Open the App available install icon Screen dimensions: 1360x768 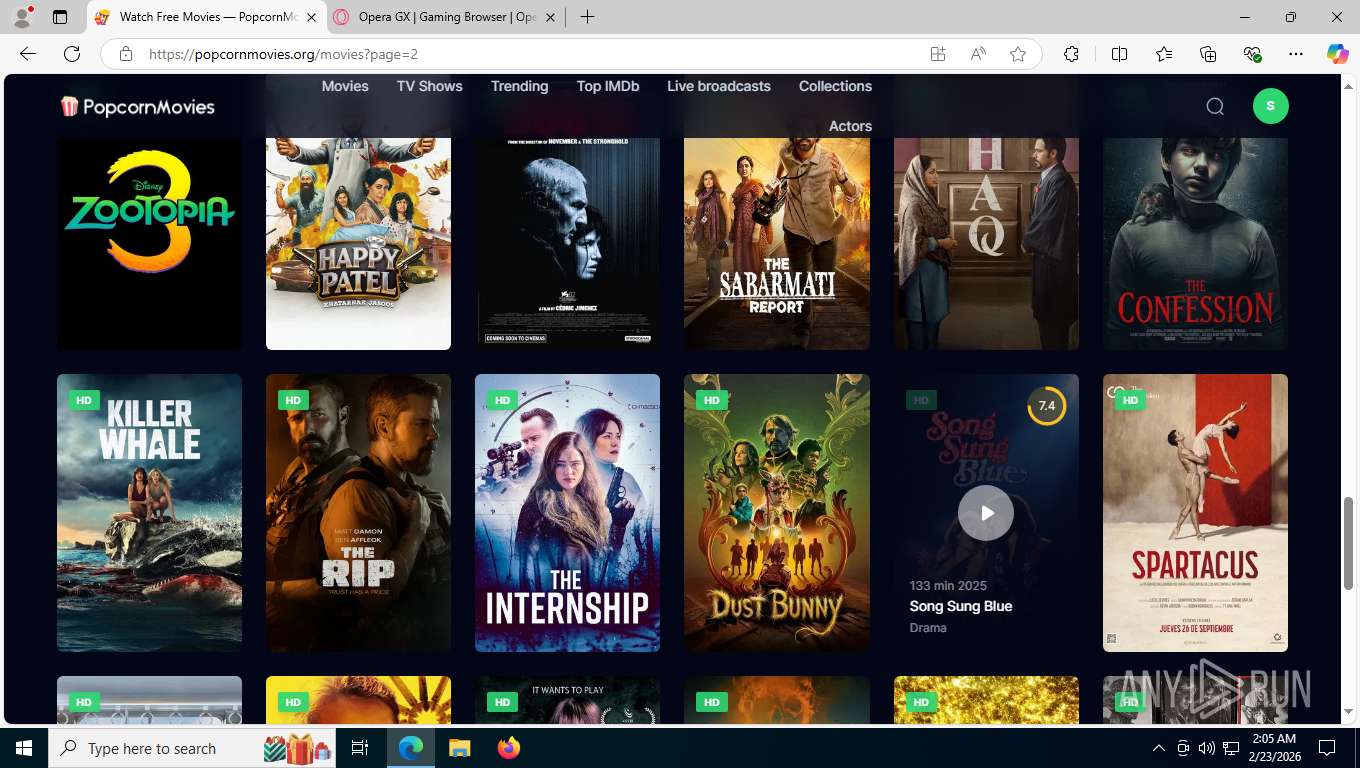tap(938, 54)
